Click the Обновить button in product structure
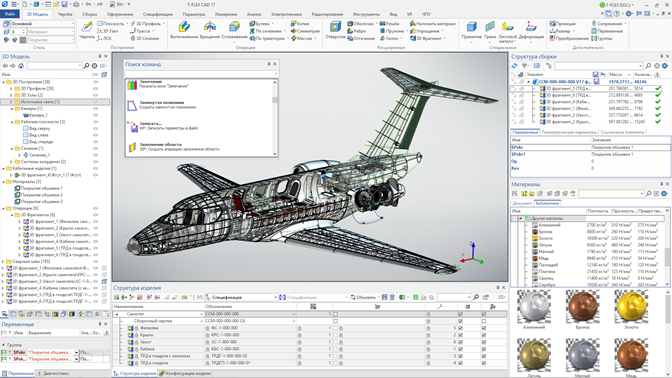 coord(363,297)
